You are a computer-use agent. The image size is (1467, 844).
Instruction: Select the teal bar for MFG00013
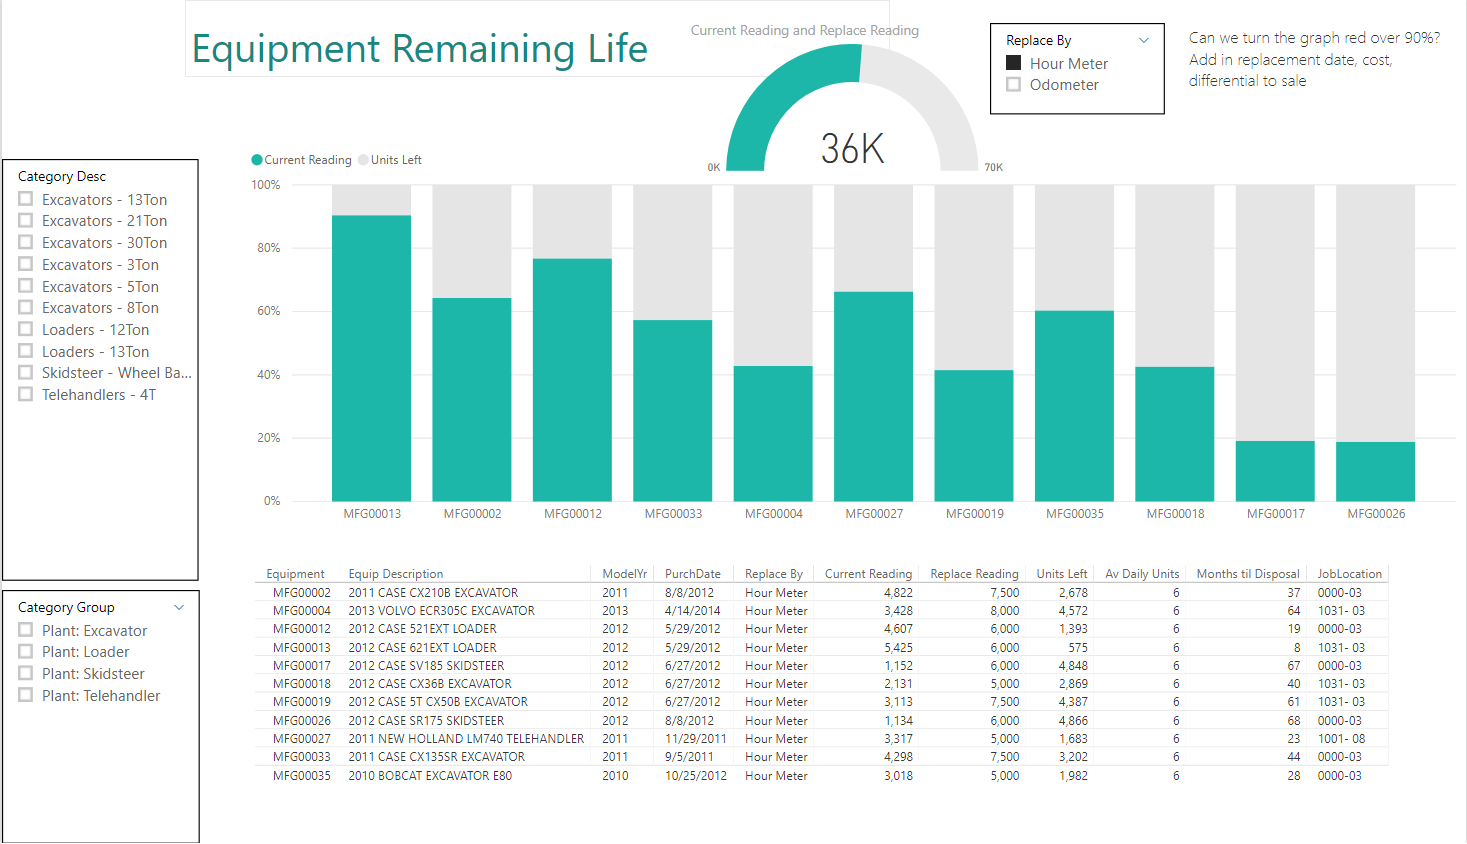pyautogui.click(x=371, y=358)
